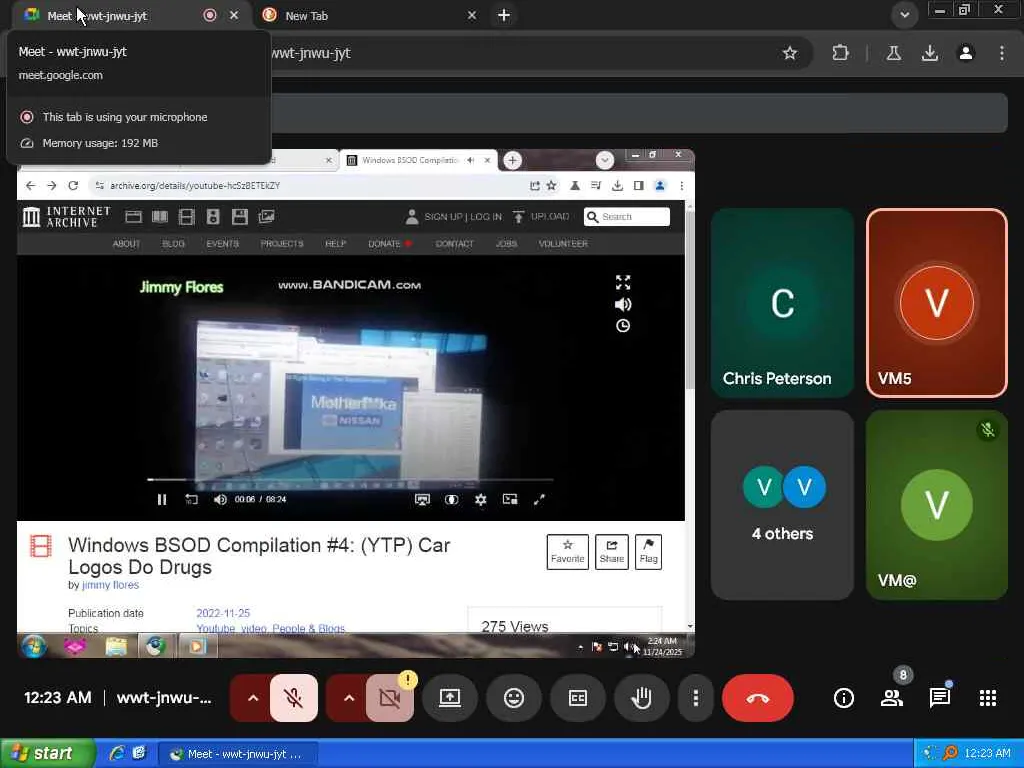
Task: Raise hand in the meeting
Action: [642, 698]
